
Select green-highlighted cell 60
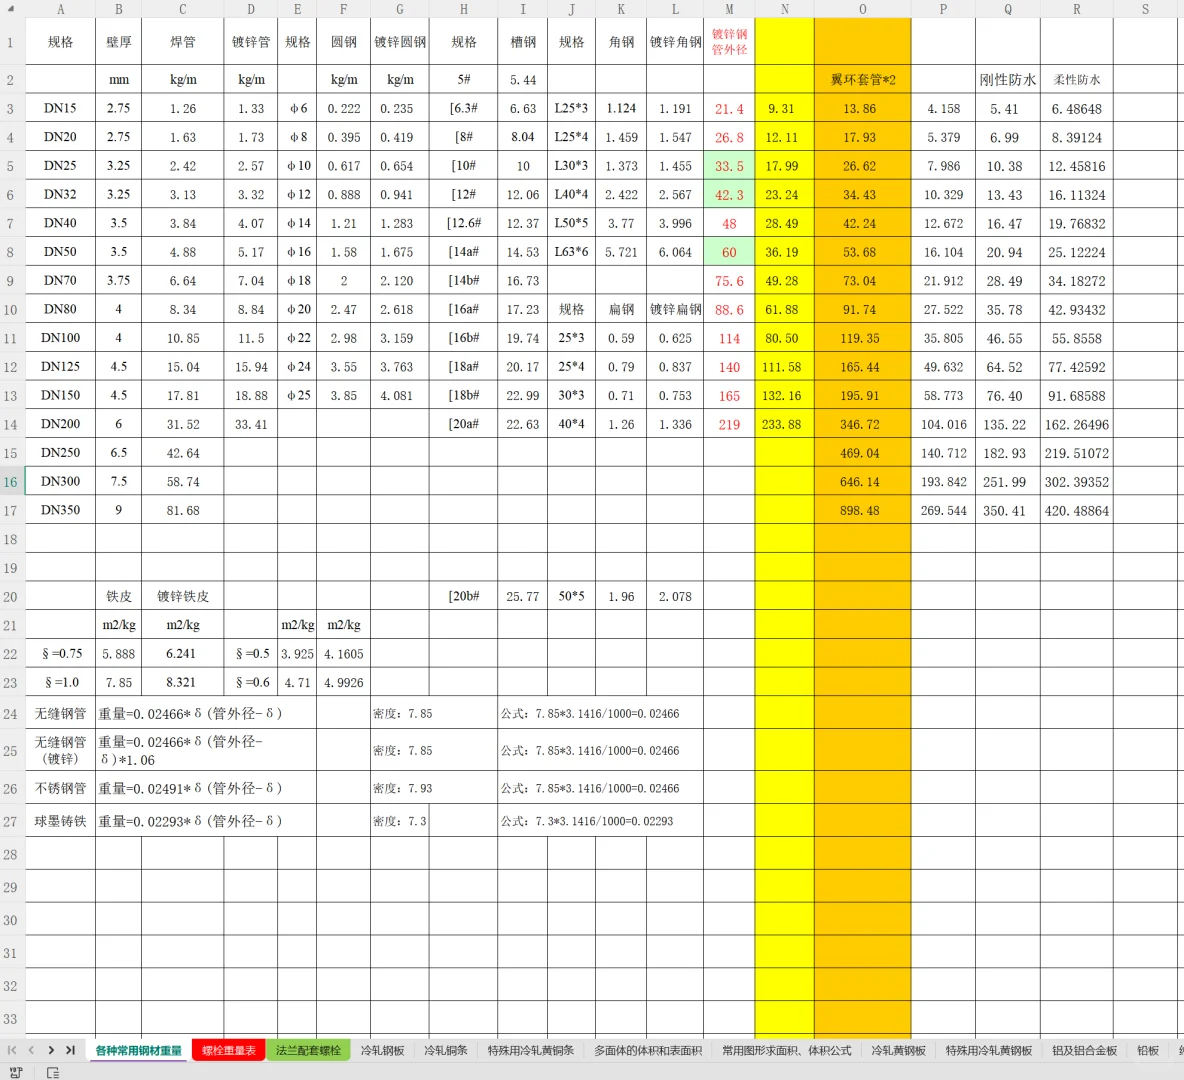coord(729,251)
